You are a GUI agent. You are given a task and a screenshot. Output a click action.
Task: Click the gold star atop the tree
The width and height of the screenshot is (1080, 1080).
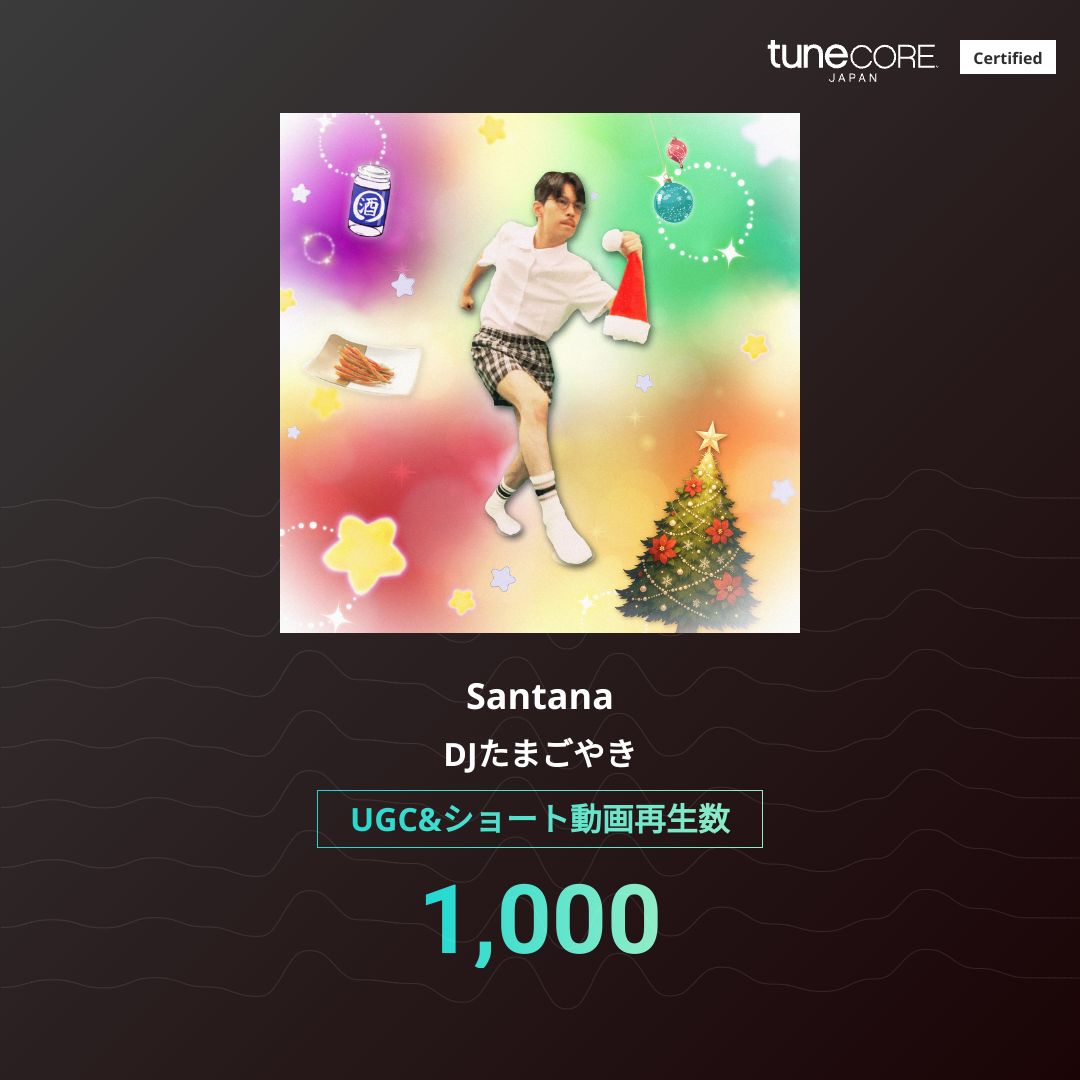point(711,437)
